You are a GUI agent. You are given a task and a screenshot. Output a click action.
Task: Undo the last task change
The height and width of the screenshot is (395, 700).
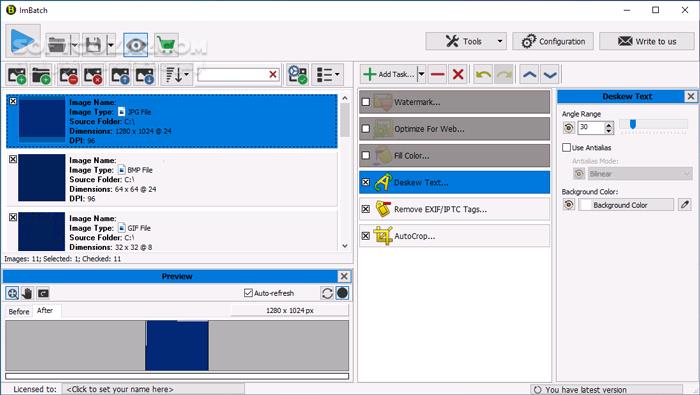point(483,75)
